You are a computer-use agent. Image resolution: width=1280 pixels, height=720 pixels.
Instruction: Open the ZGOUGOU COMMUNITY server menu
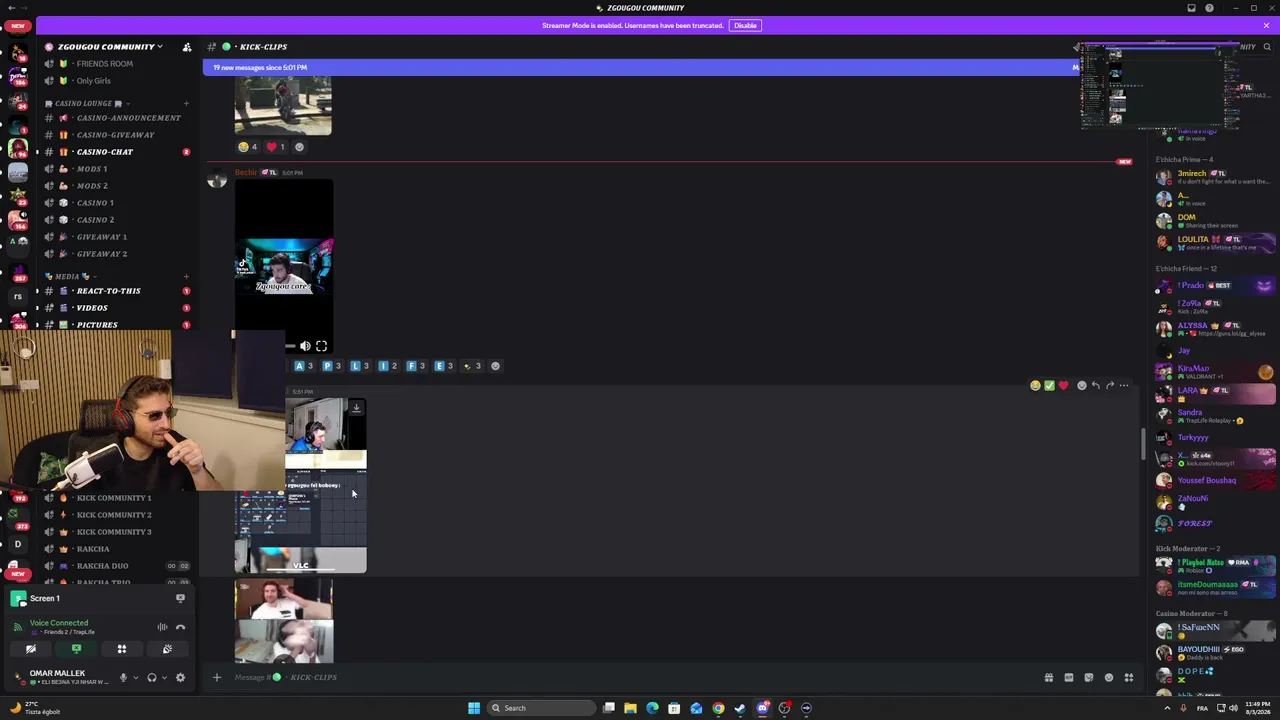point(110,47)
